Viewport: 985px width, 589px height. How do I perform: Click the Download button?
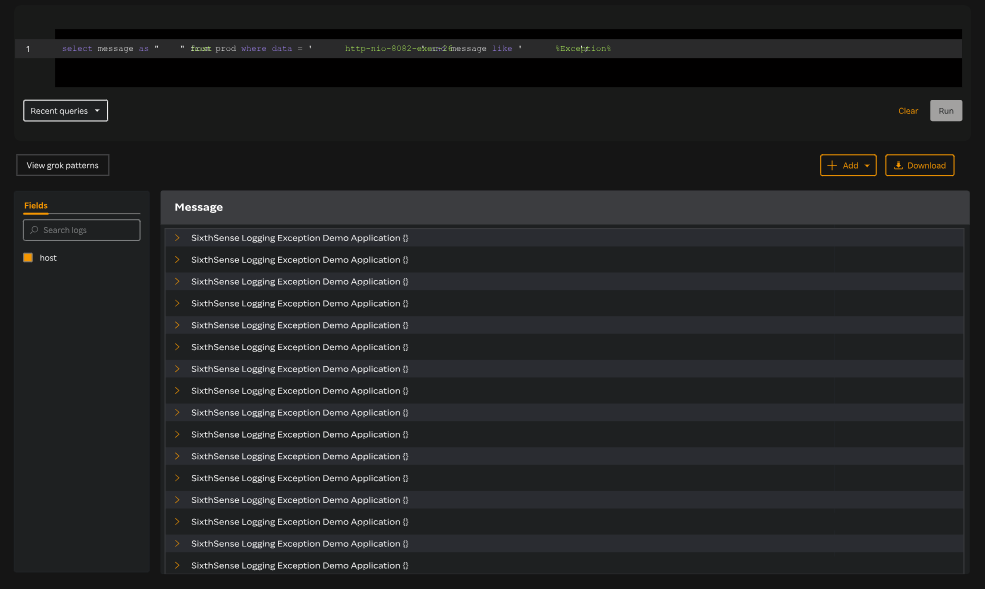tap(919, 165)
